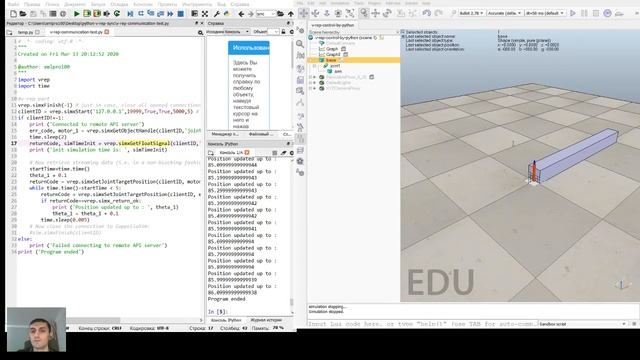Run current cell and advance

[x=97, y=14]
